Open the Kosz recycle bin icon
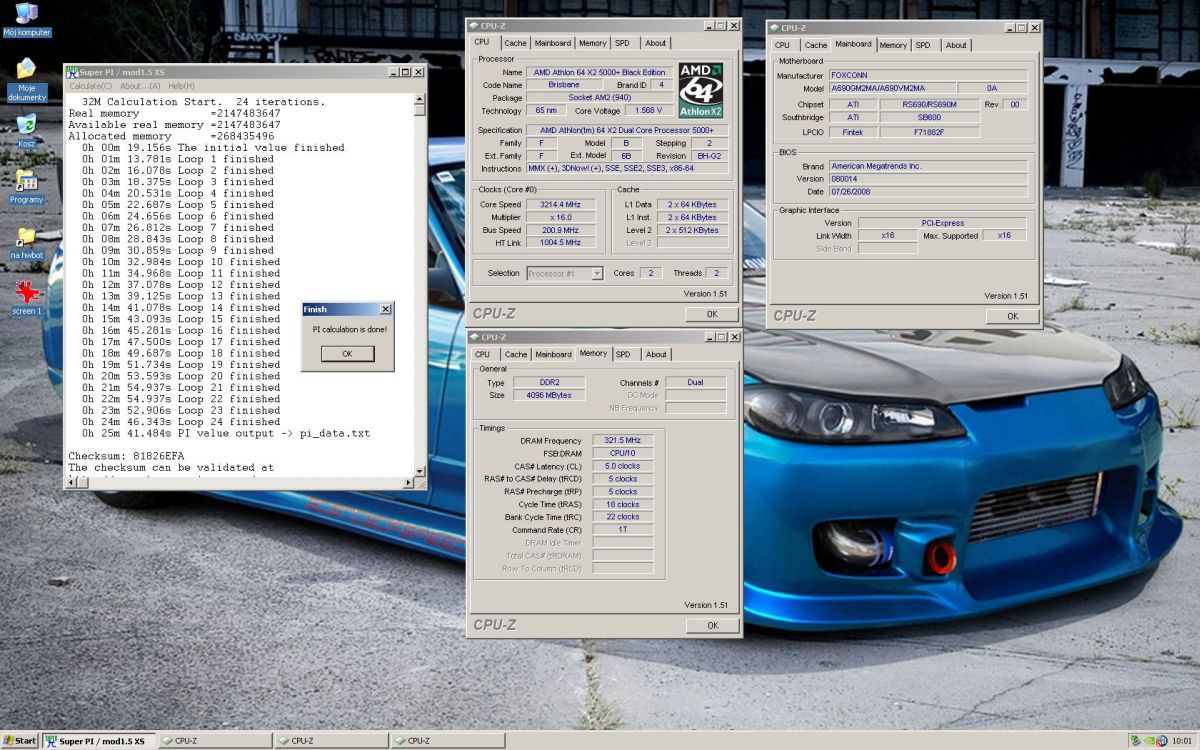1200x750 pixels. pos(26,131)
